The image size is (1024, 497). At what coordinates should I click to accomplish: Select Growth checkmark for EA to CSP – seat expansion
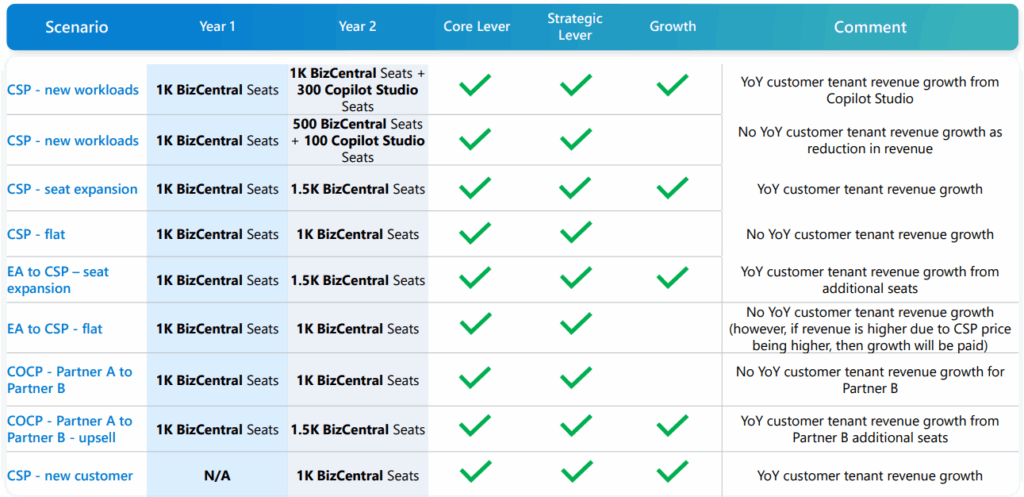673,278
